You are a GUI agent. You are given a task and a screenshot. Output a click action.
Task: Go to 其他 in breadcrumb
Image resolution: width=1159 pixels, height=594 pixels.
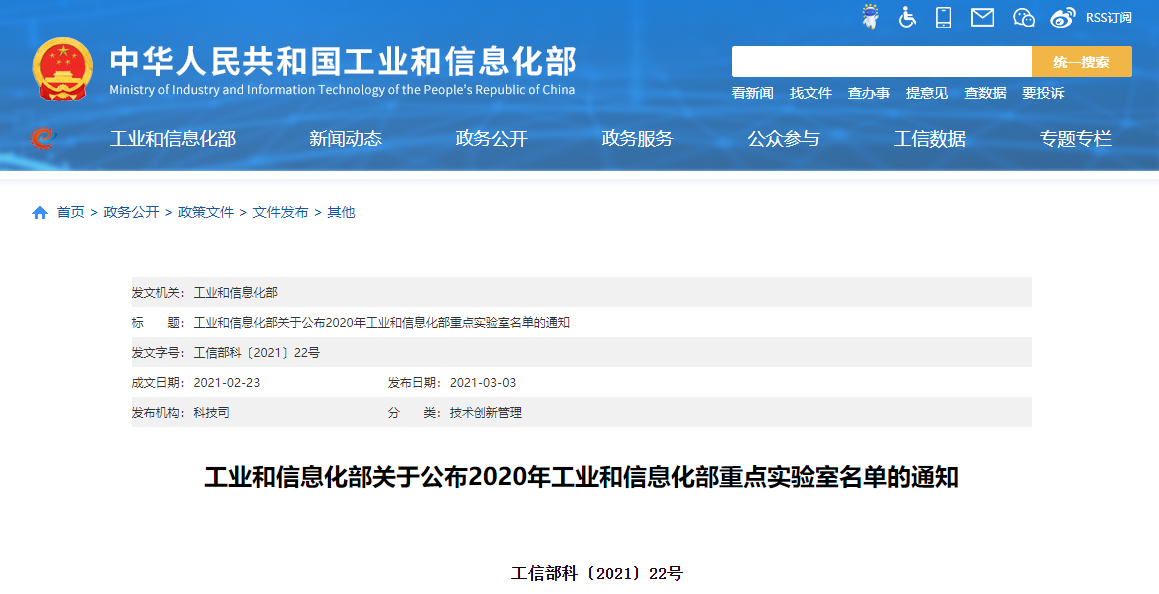[341, 213]
